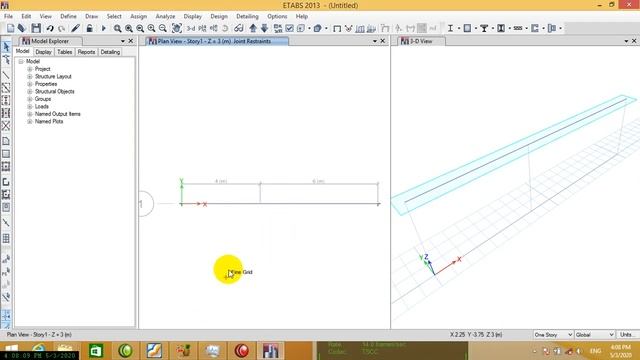Select the draw rectangular area tool

(6, 154)
